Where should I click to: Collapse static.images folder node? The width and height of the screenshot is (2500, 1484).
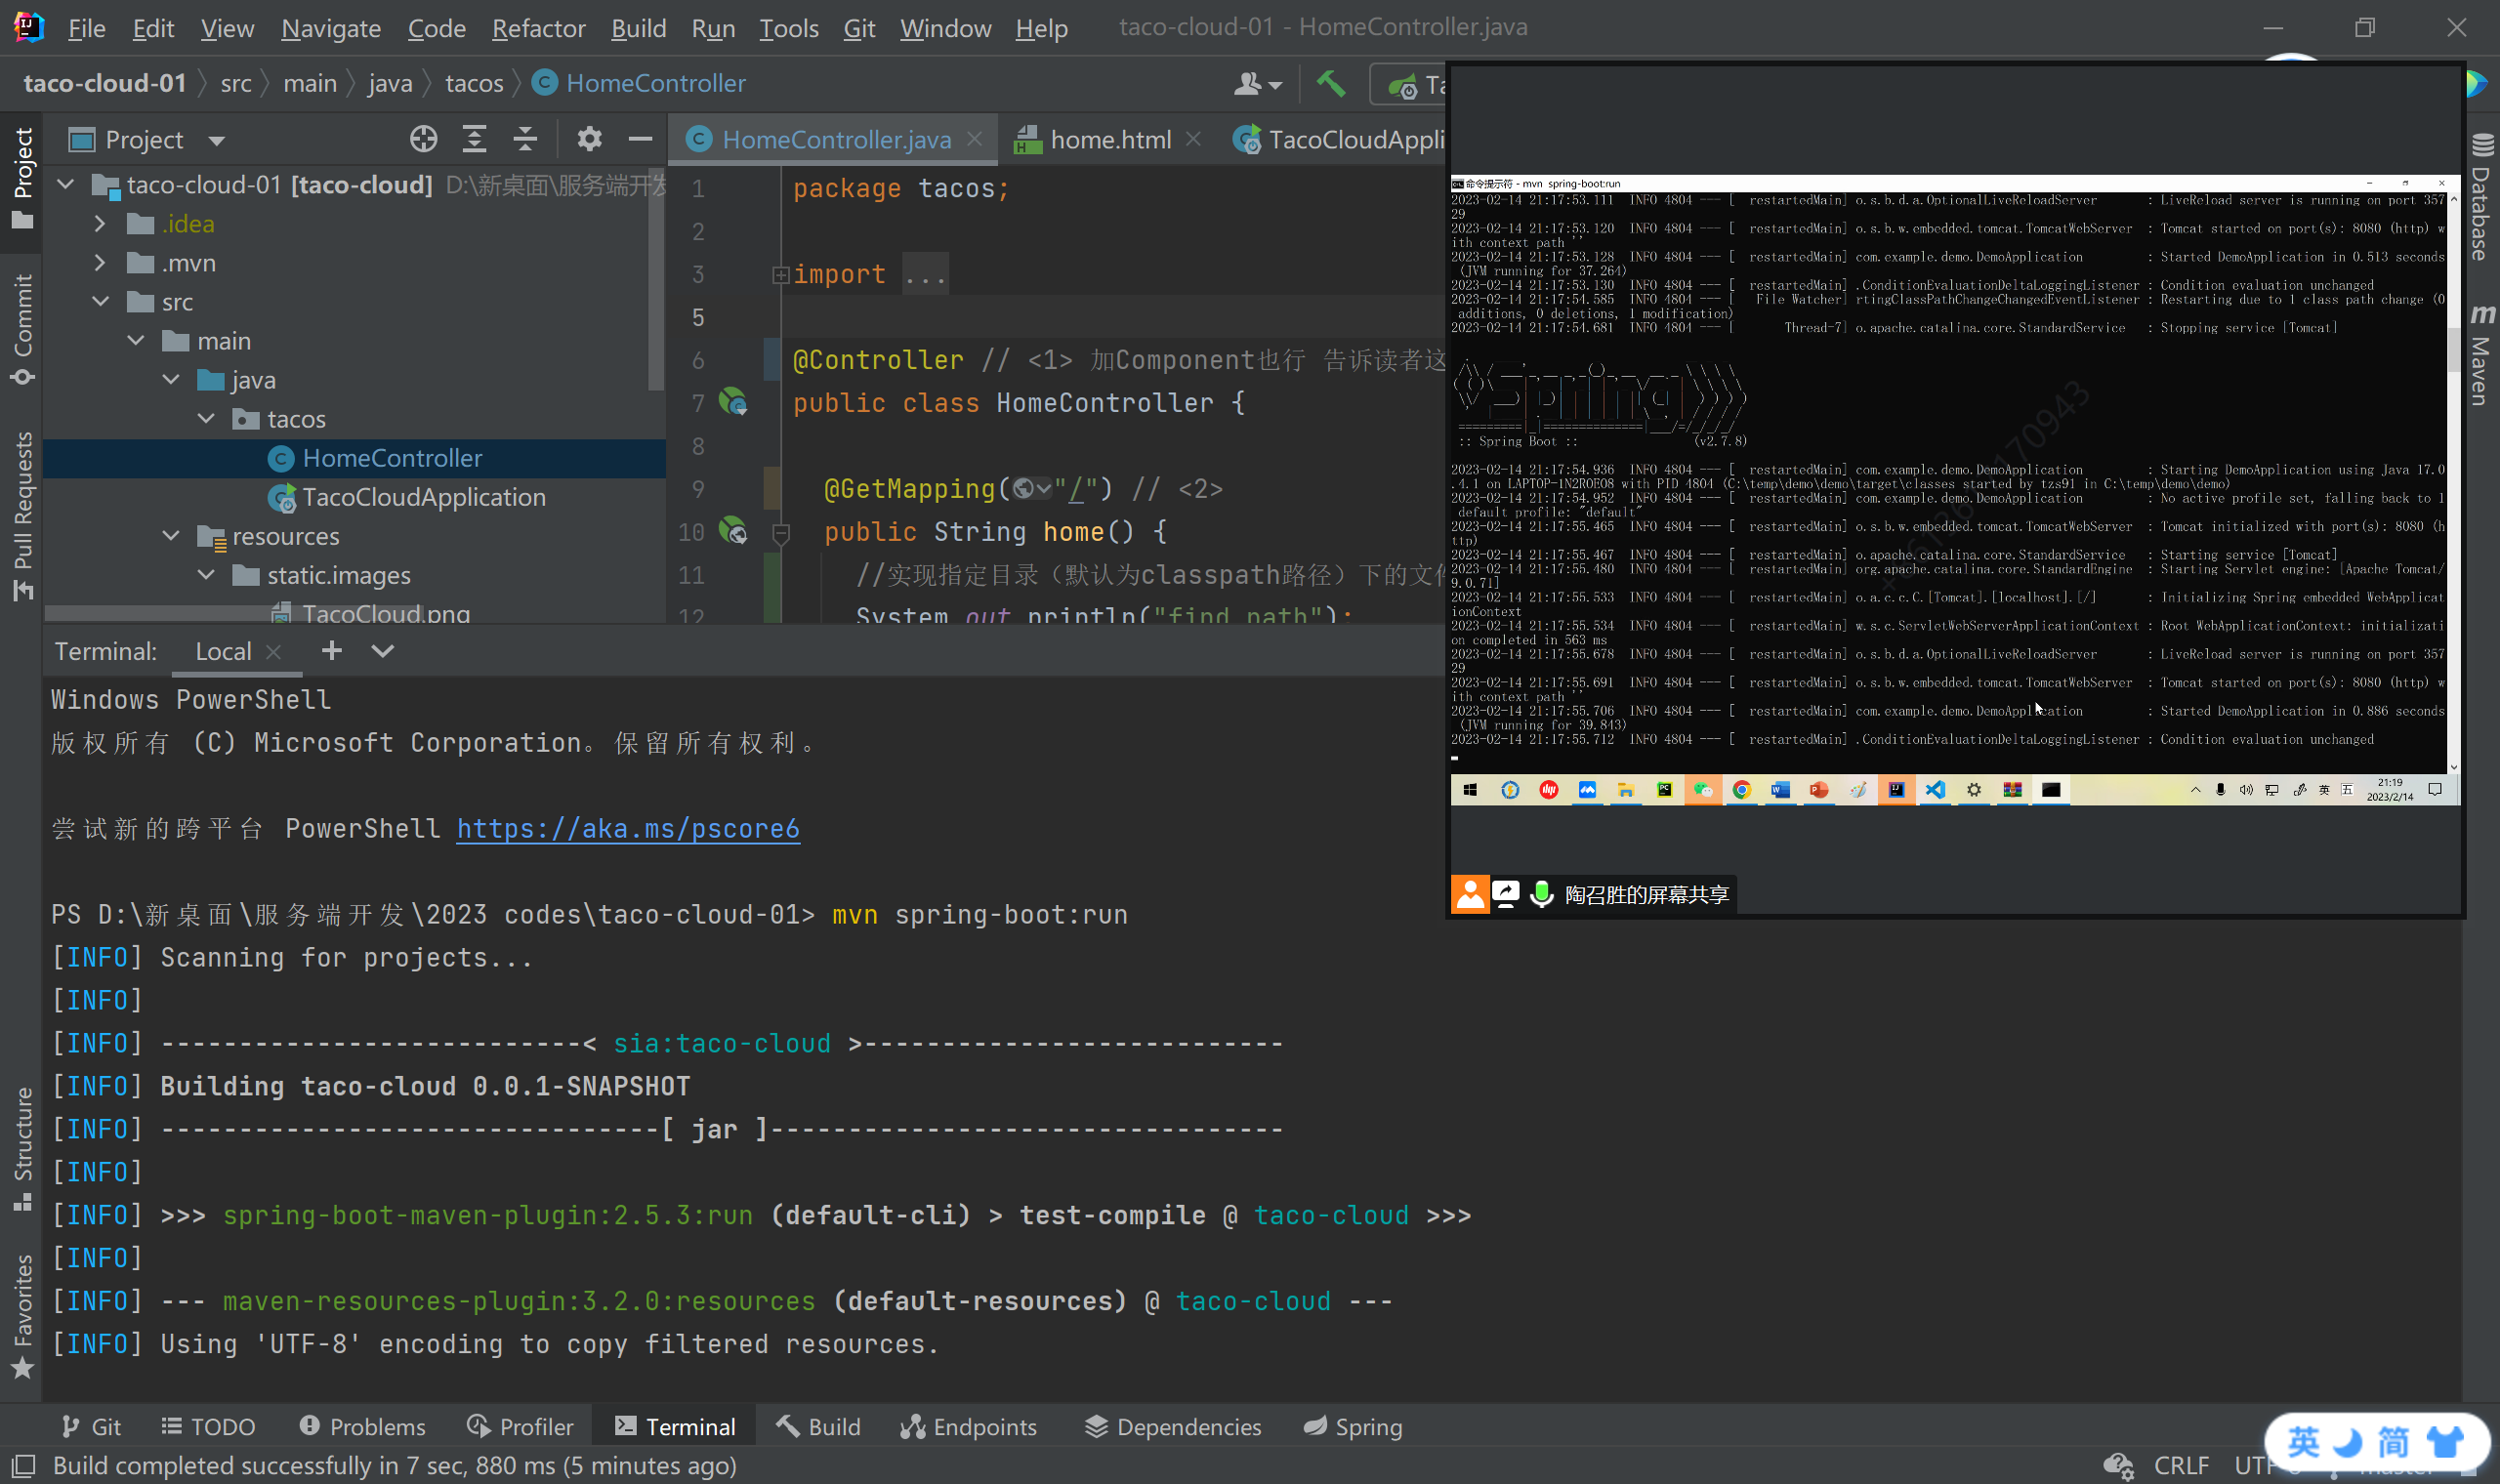click(206, 575)
